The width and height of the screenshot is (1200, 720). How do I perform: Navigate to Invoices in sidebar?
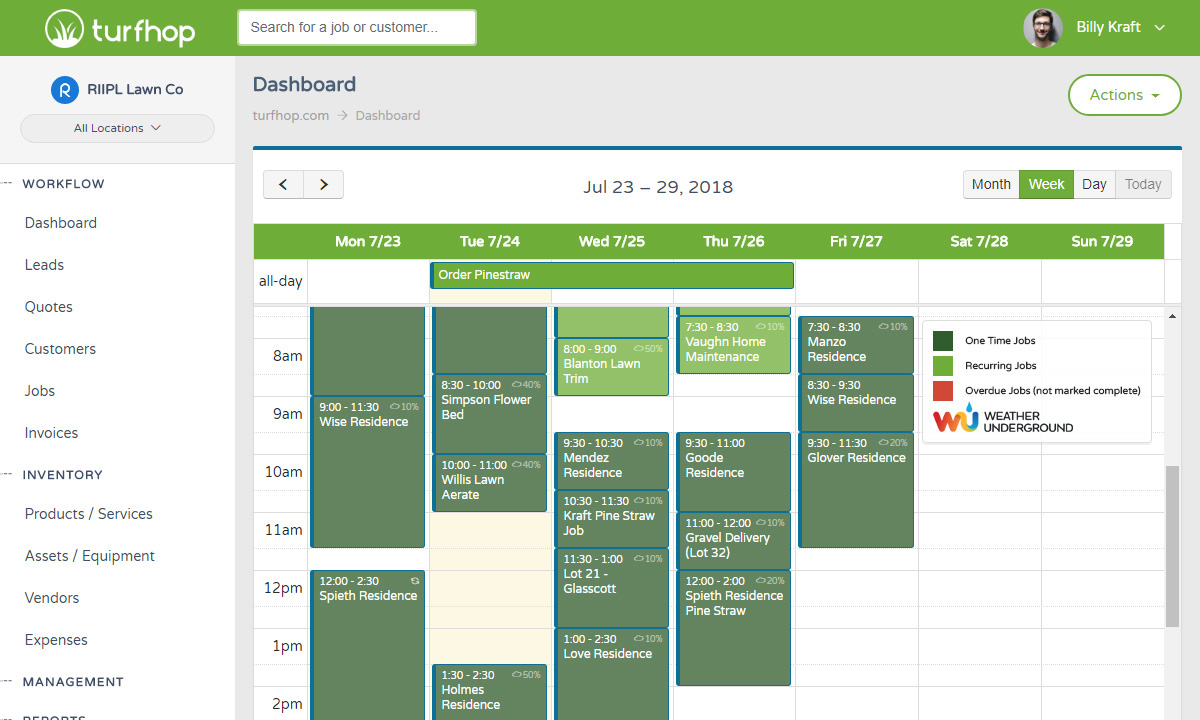pos(51,433)
